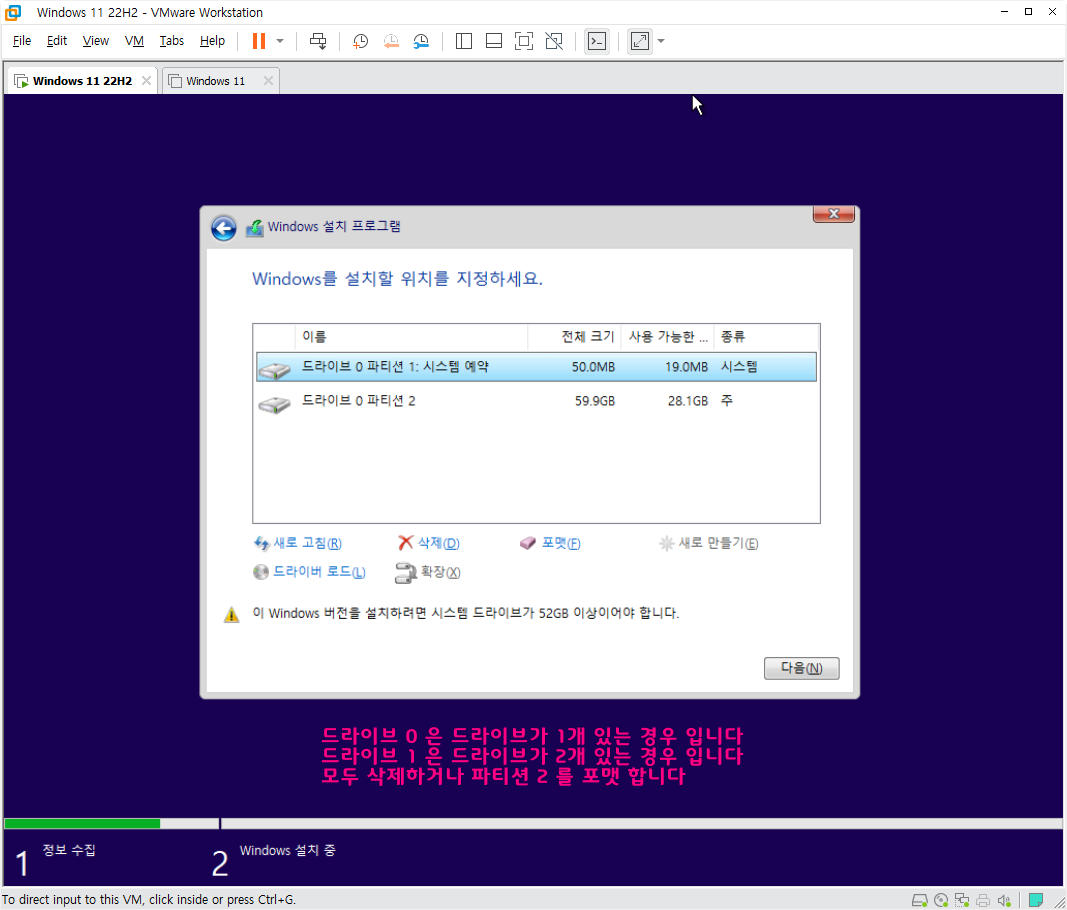Pause the virtual machine
Screen dimensions: 1067x910
(x=259, y=41)
